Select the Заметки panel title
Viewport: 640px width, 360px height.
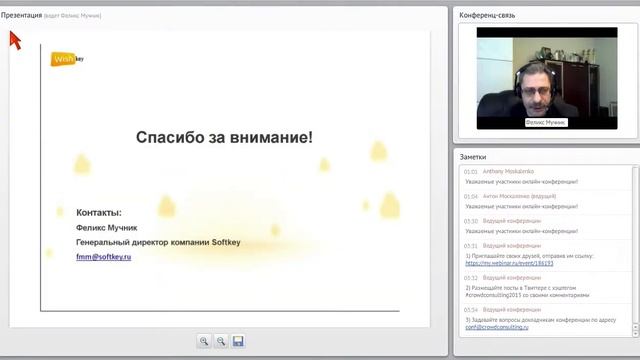coord(473,157)
